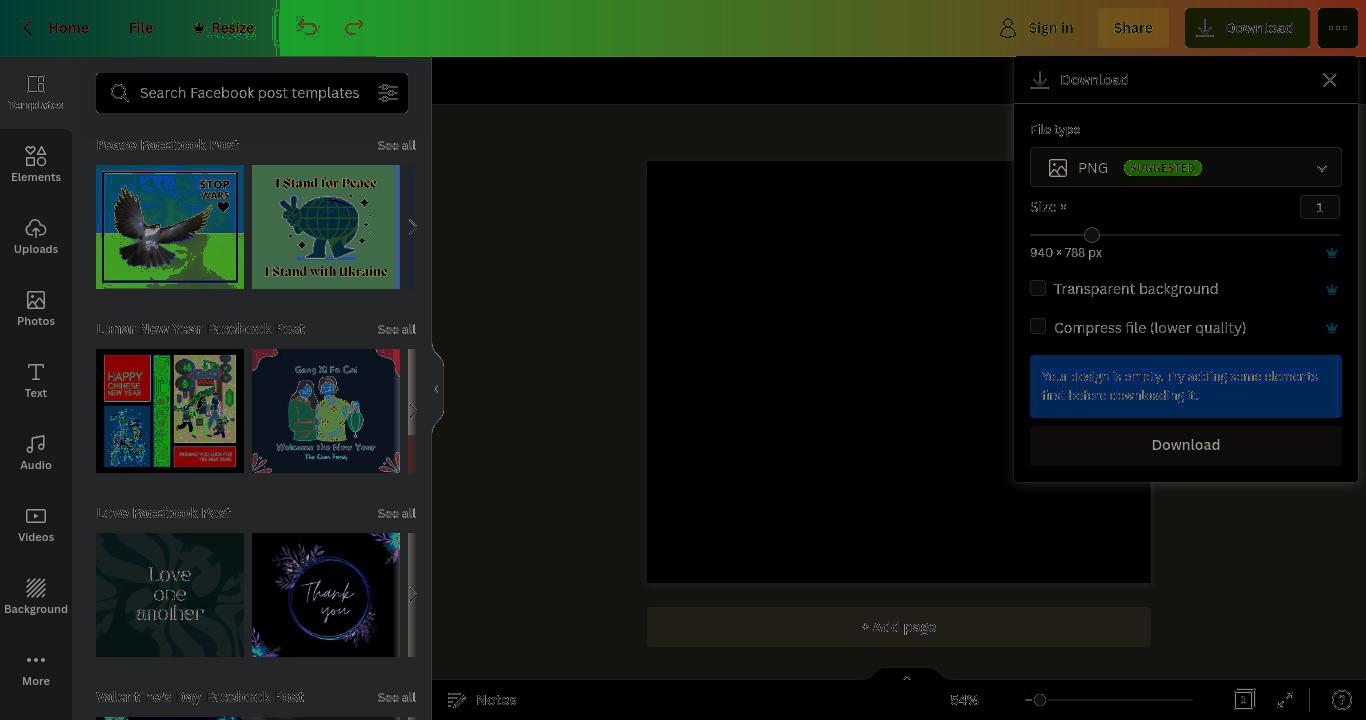Click premium crown next to Size
The width and height of the screenshot is (1366, 720).
(x=1331, y=253)
